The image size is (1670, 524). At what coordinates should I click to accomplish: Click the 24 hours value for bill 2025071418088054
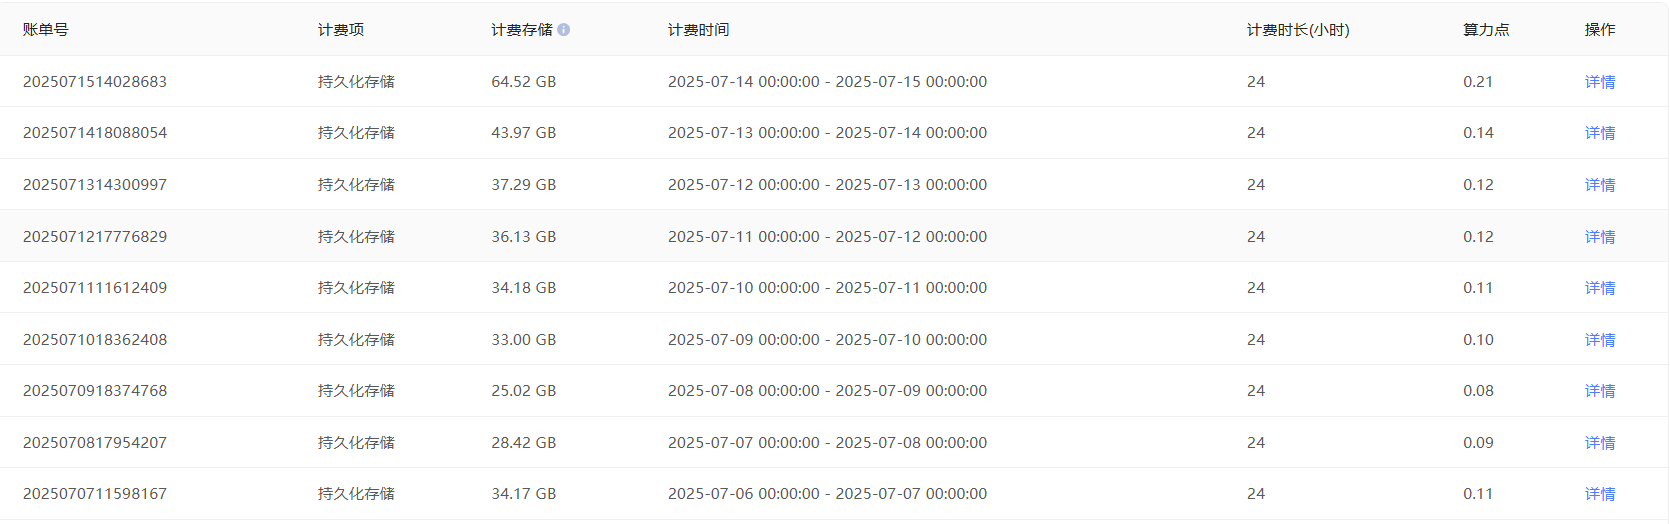coord(1256,133)
